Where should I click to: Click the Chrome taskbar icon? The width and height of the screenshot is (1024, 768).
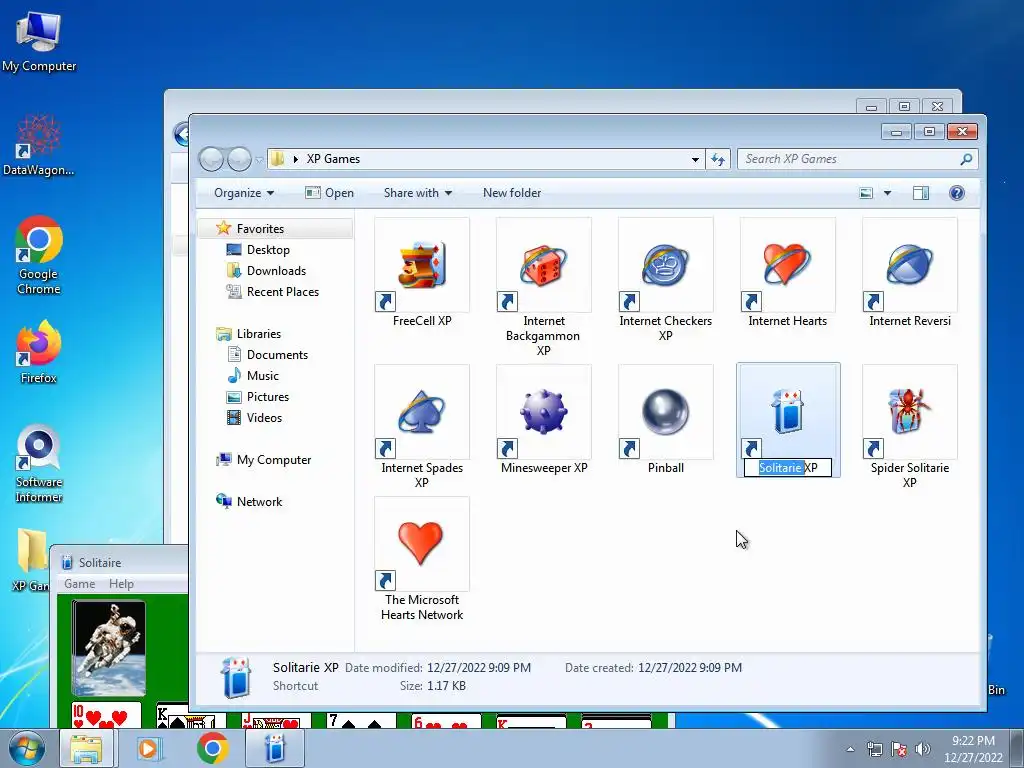click(x=212, y=748)
